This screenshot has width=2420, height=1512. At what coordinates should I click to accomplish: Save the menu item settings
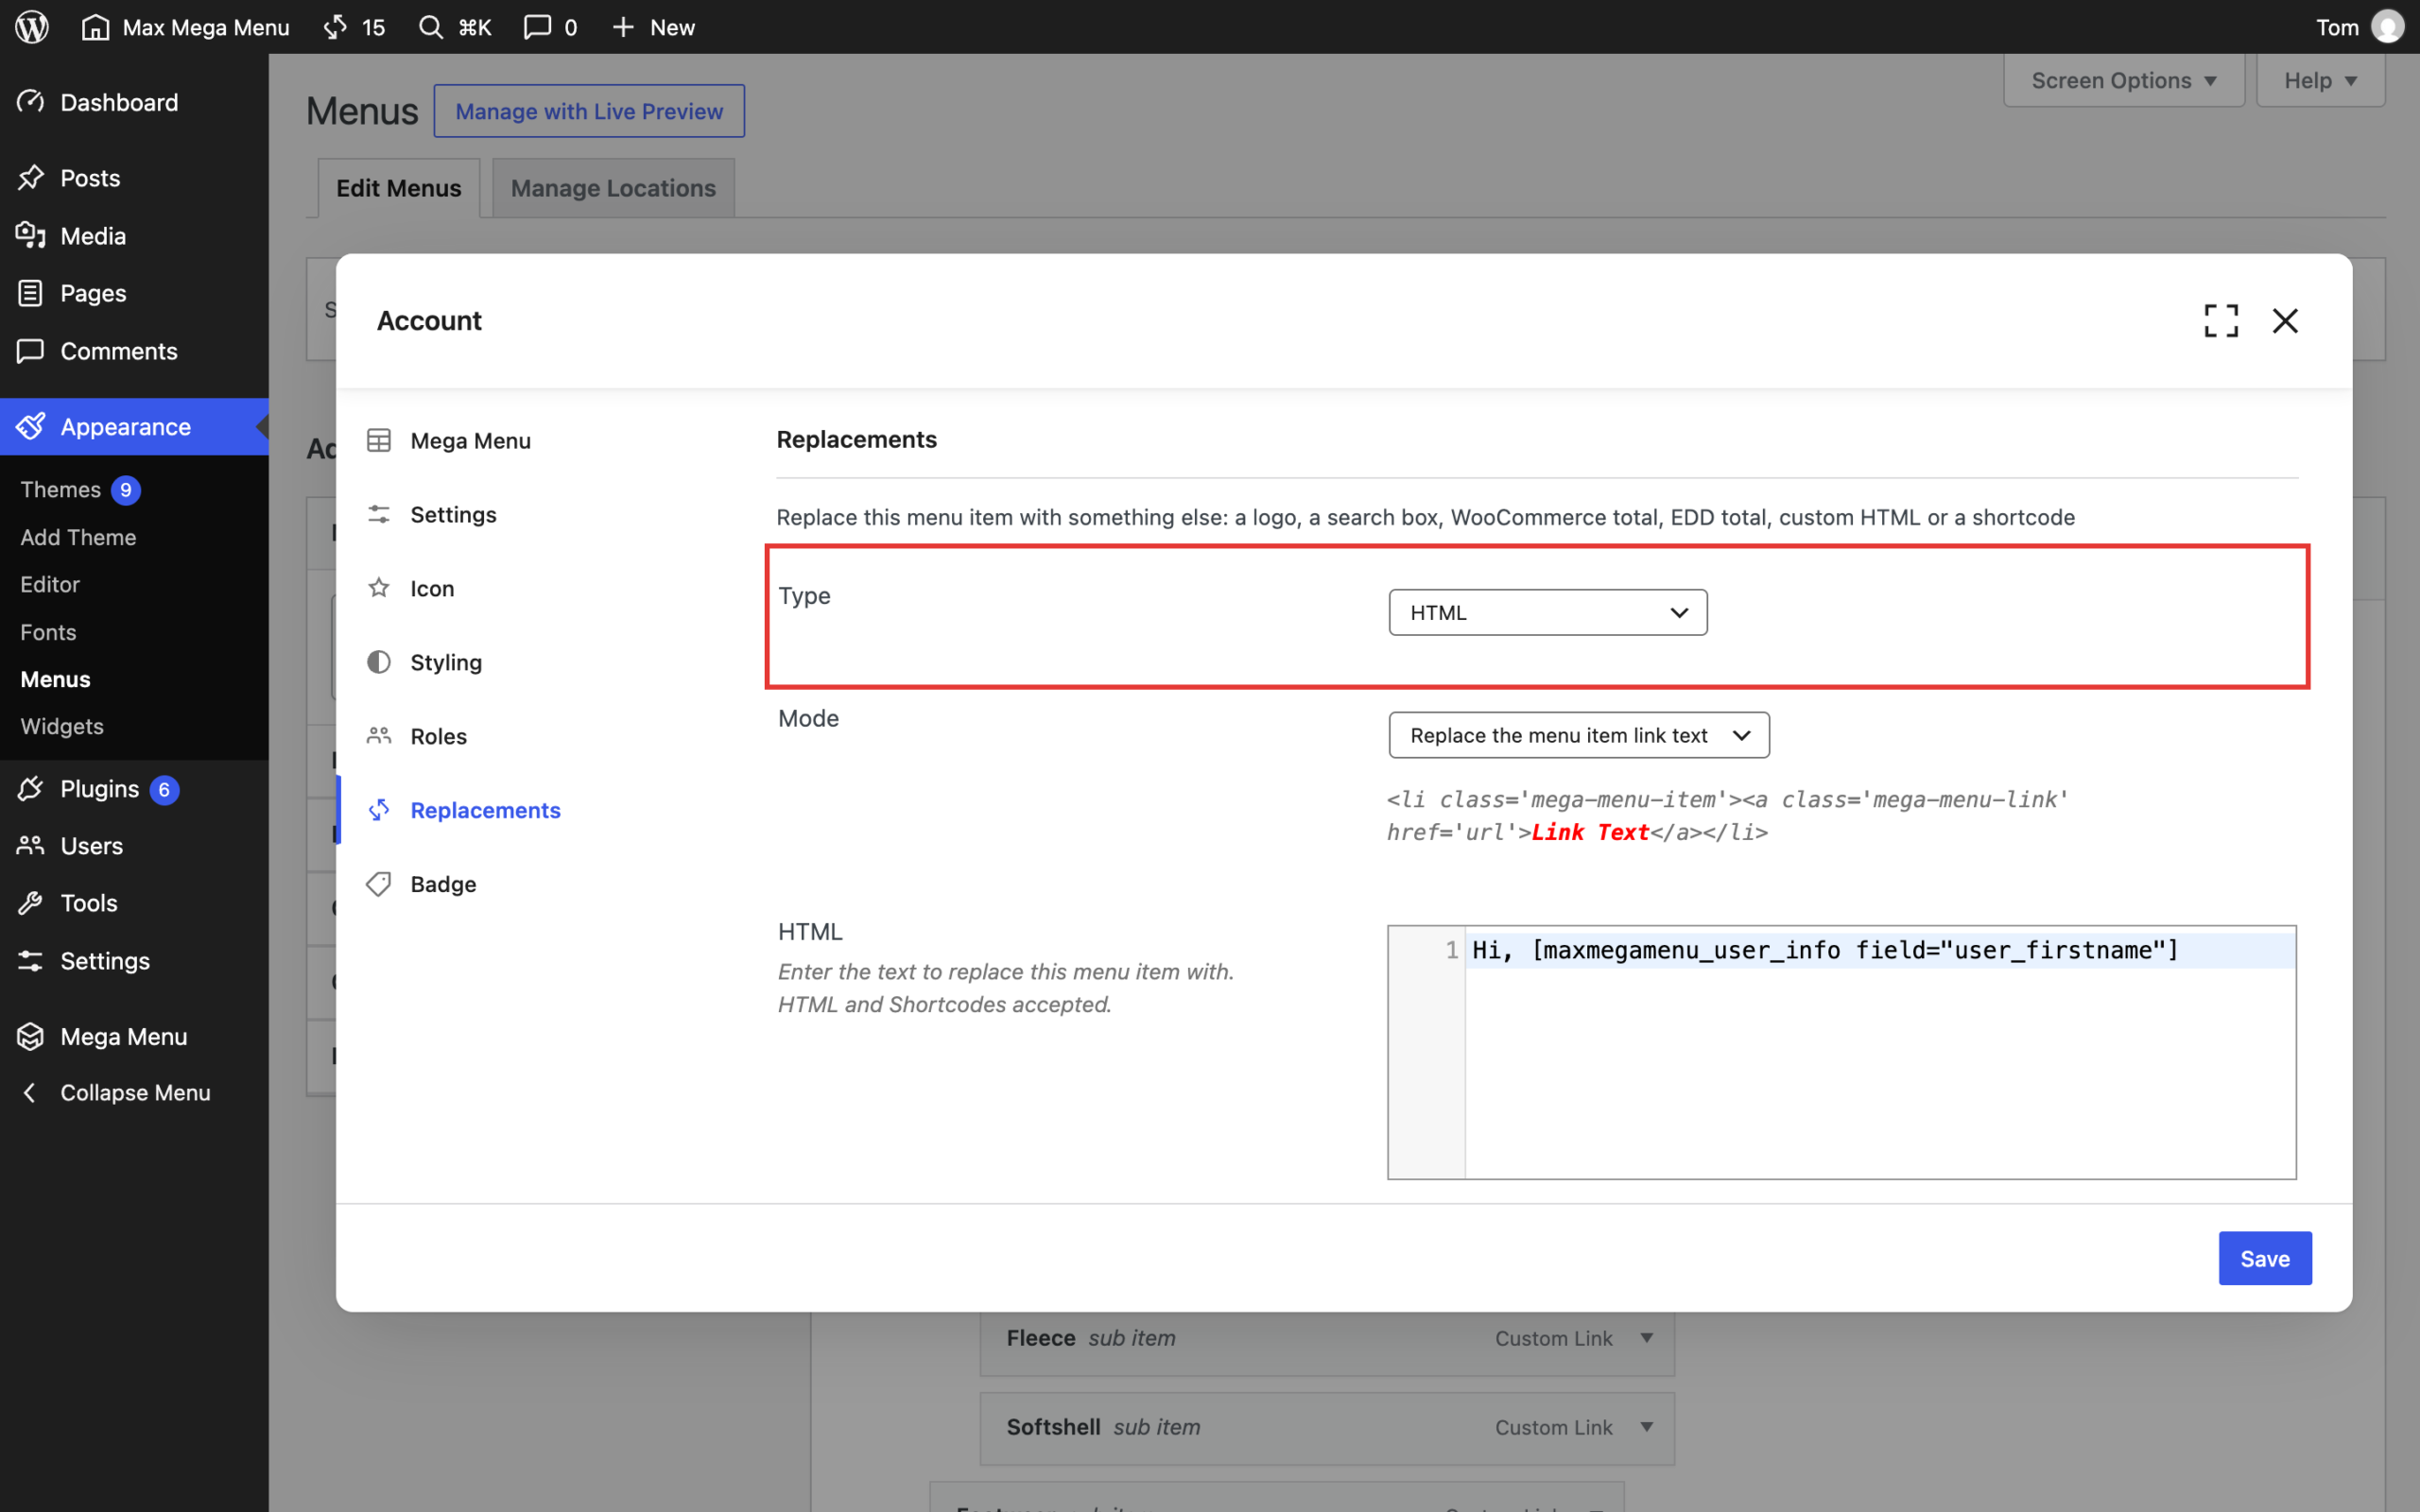pos(2265,1258)
